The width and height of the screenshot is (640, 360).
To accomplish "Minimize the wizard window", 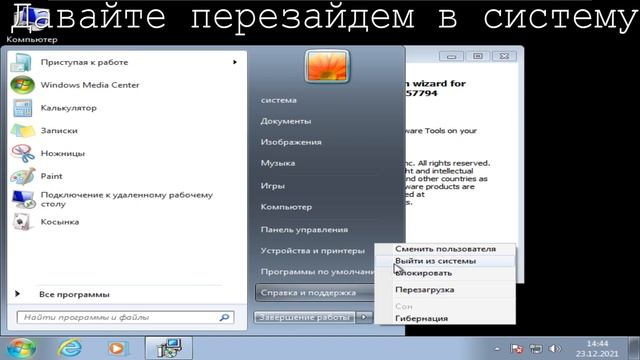I will [x=451, y=56].
